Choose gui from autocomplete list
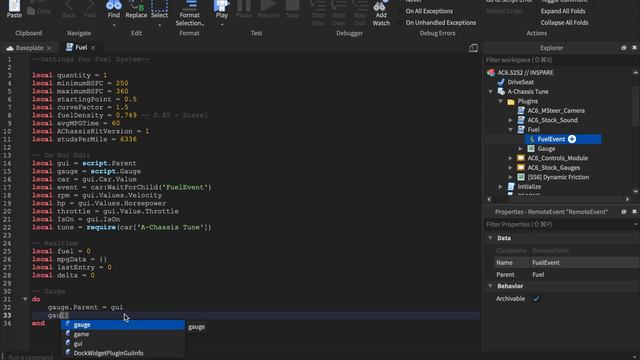This screenshot has height=360, width=640. click(x=123, y=344)
